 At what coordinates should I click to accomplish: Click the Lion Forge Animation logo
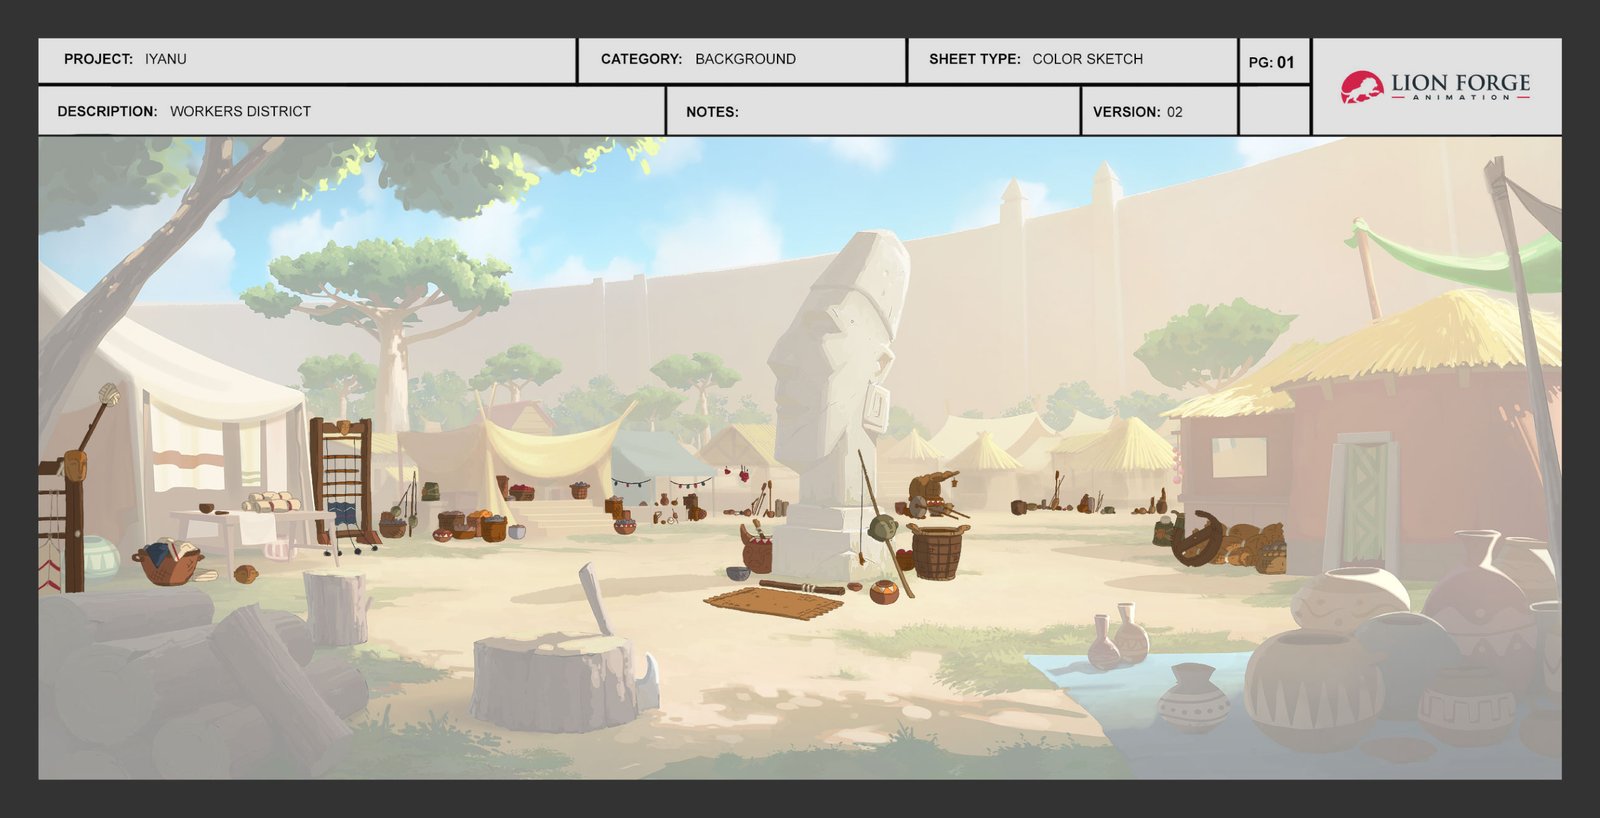pos(1435,86)
